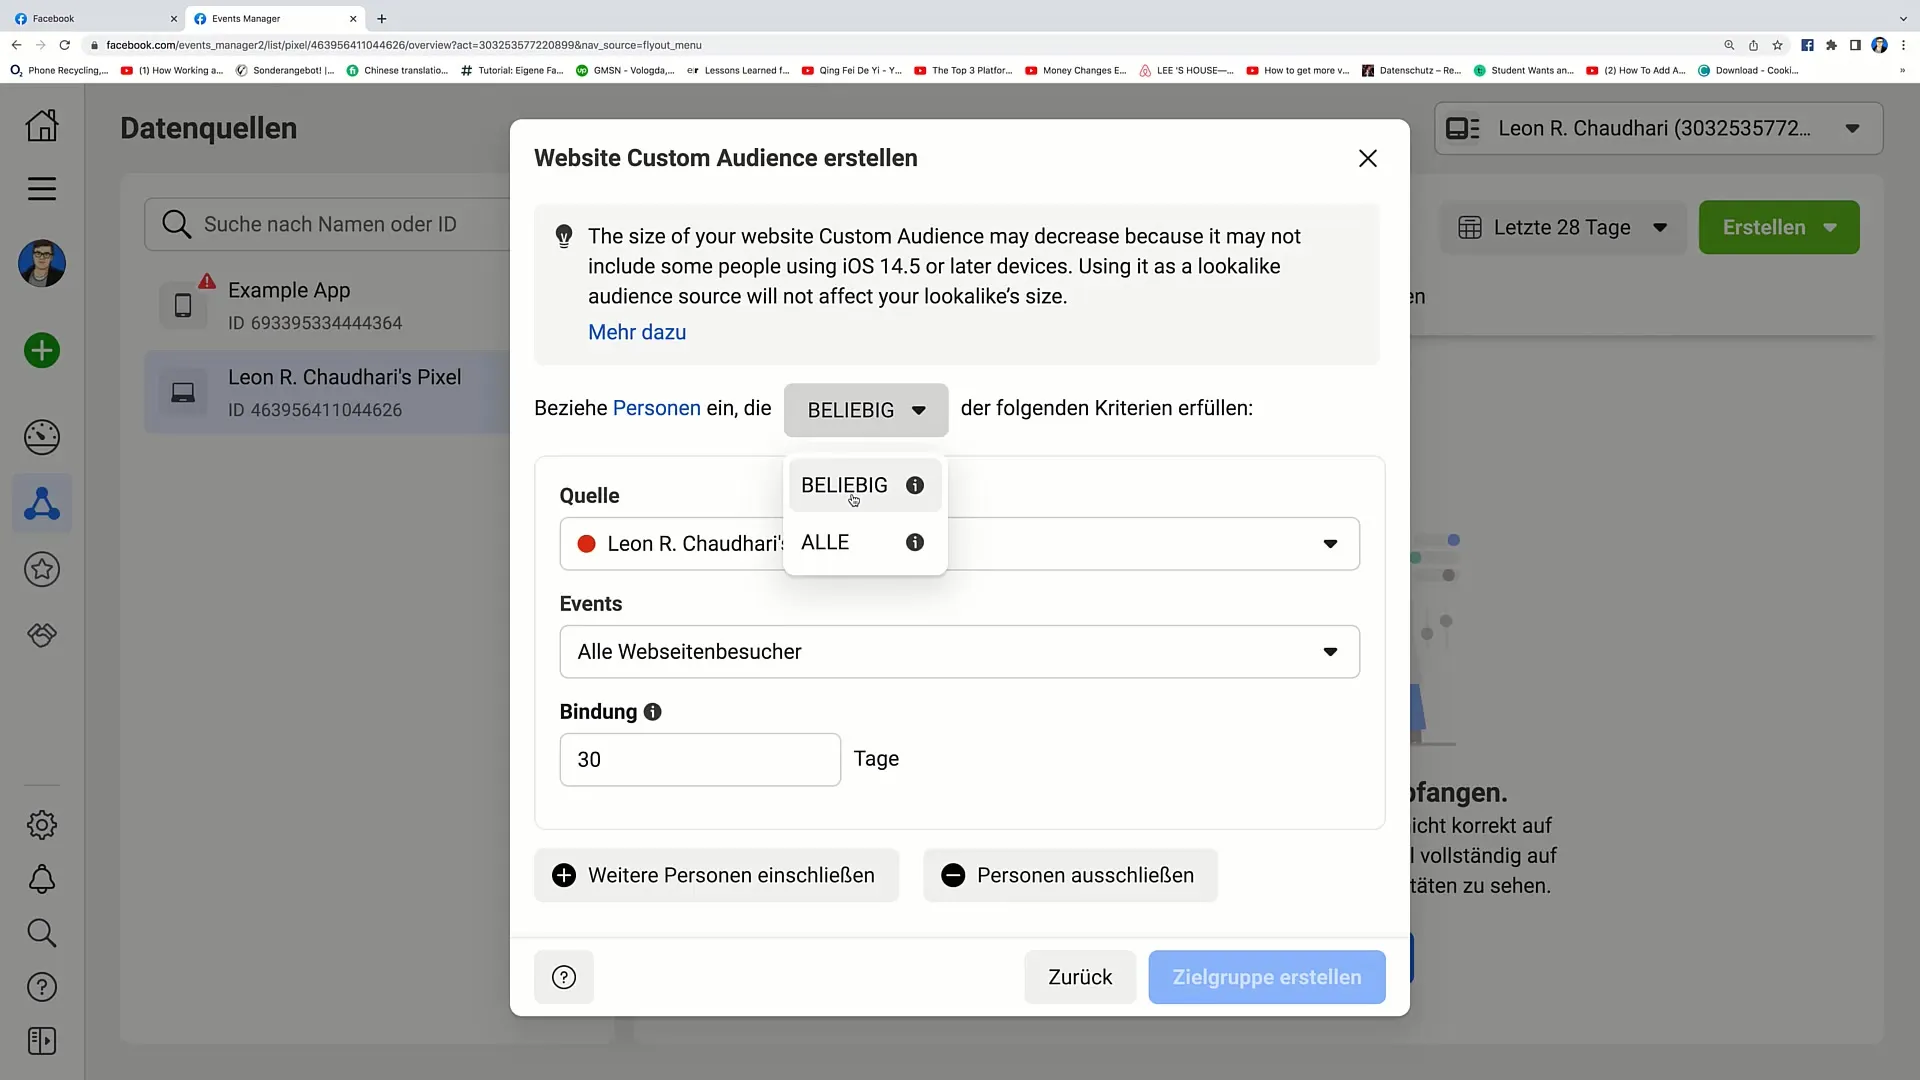
Task: Click the data sources icon in sidebar
Action: pyautogui.click(x=41, y=502)
